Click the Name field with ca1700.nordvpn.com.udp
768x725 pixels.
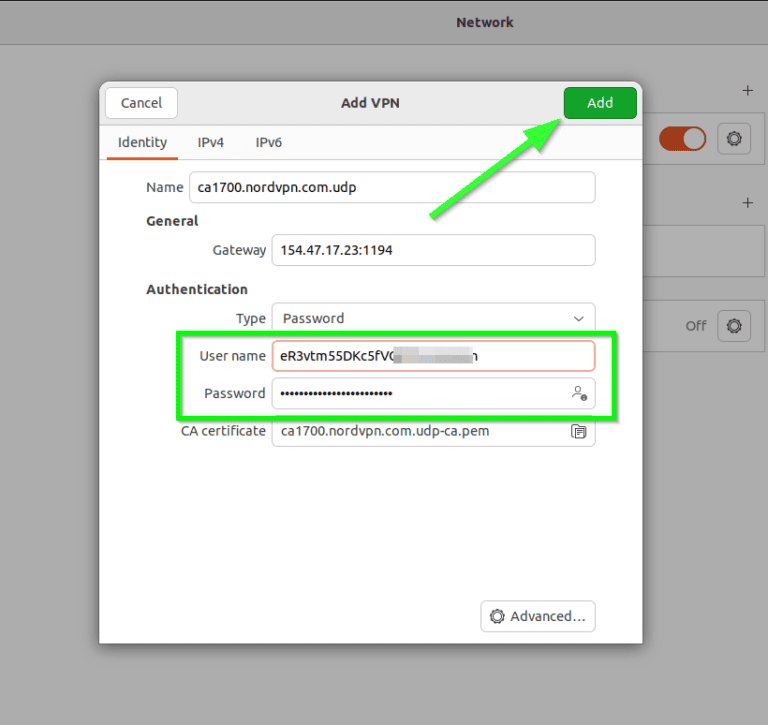point(432,187)
